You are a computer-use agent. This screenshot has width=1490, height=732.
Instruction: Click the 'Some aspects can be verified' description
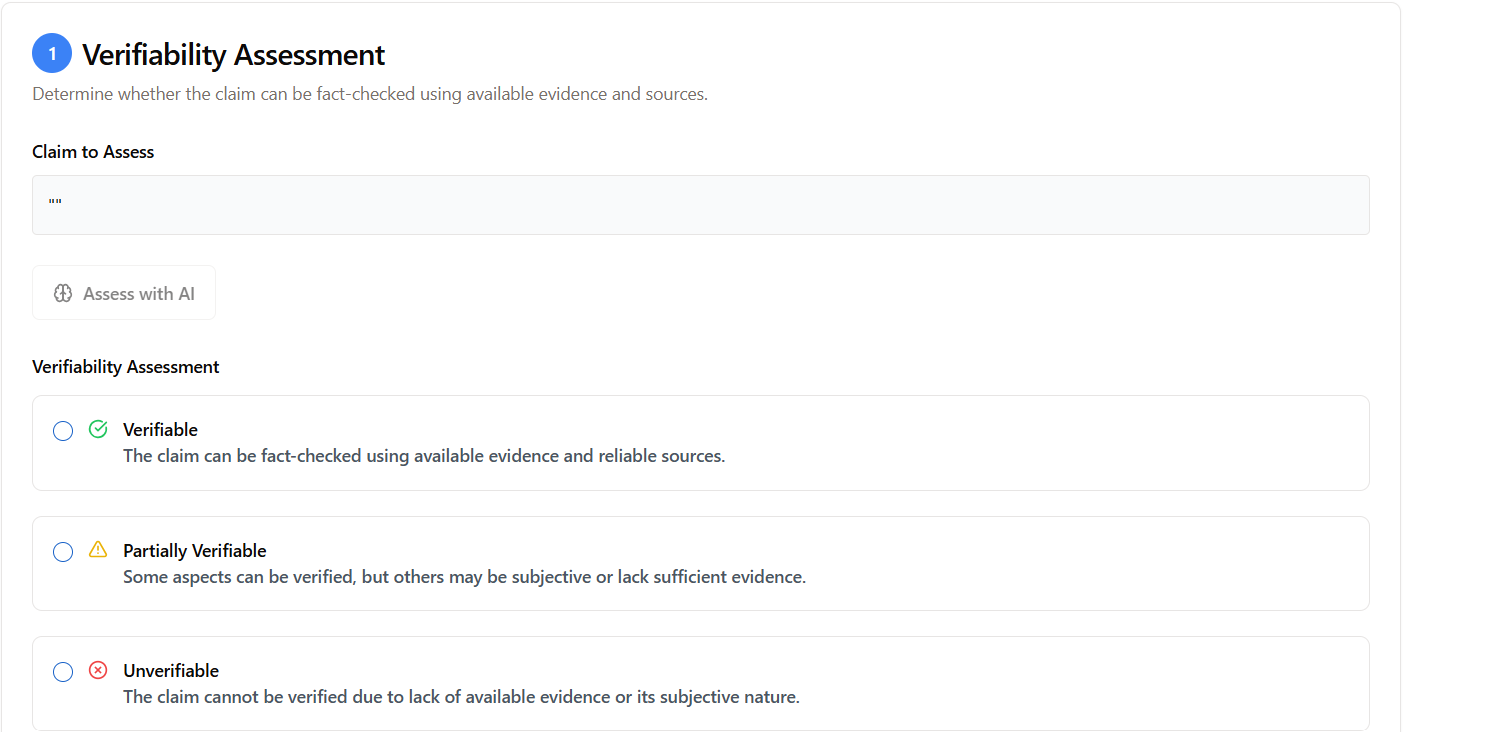point(463,577)
